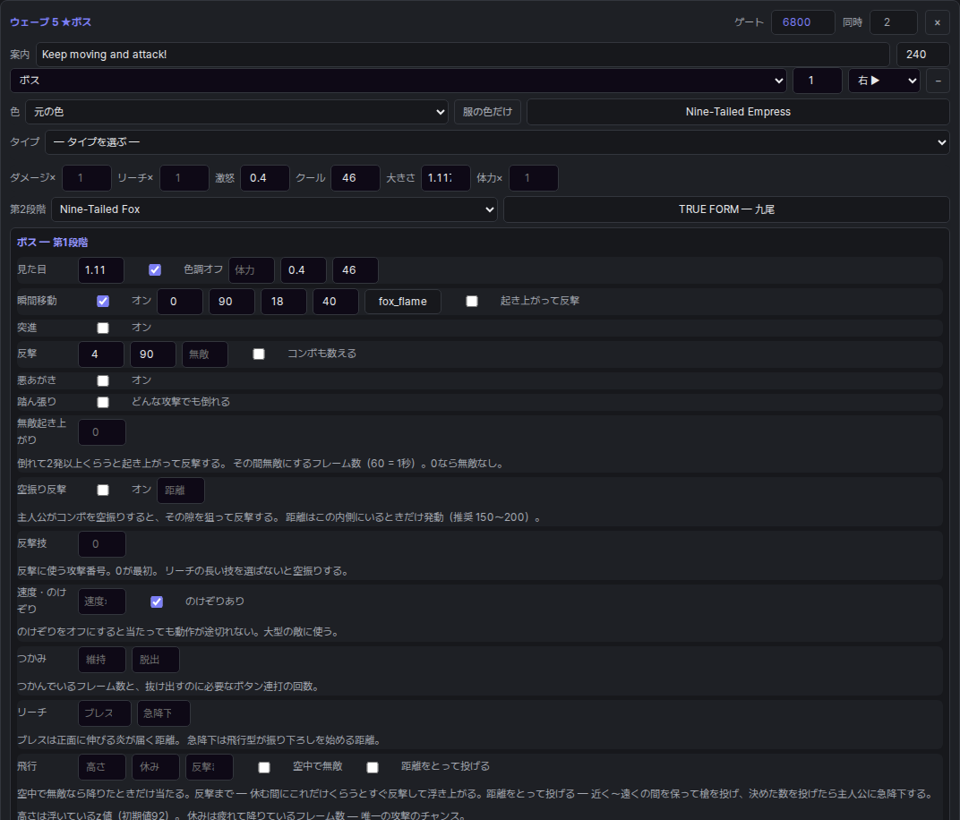
Task: Click the 飛行 高さ input field
Action: [102, 767]
